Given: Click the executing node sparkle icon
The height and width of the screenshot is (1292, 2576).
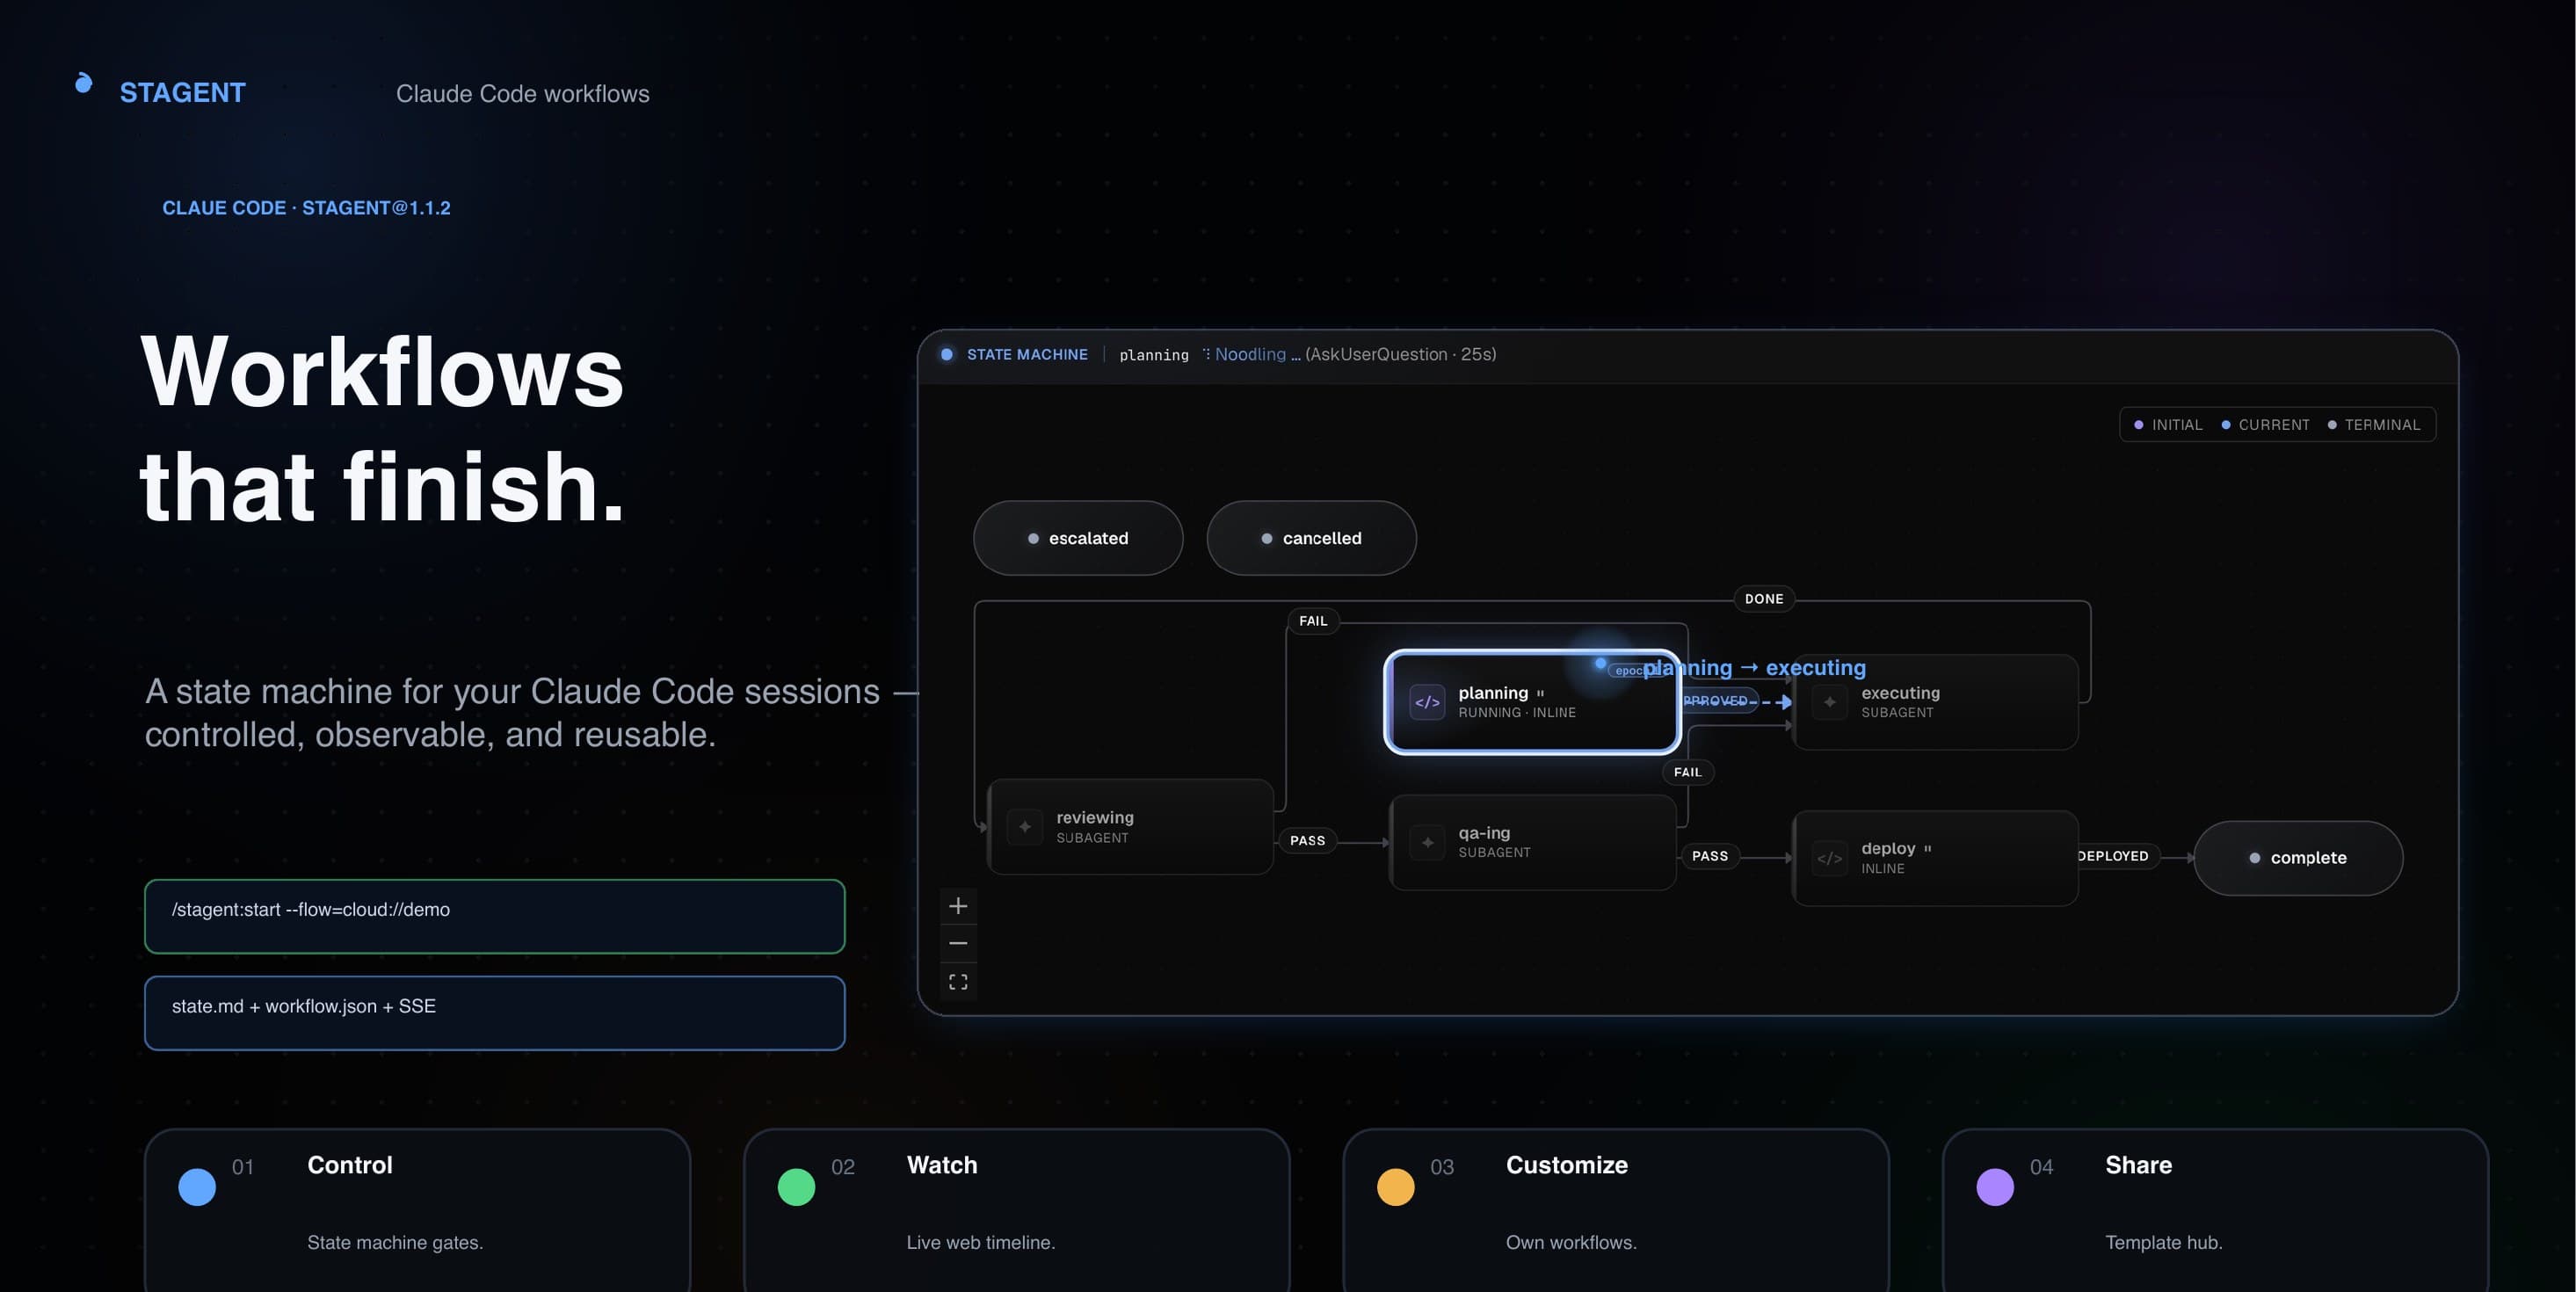Looking at the screenshot, I should pos(1829,702).
